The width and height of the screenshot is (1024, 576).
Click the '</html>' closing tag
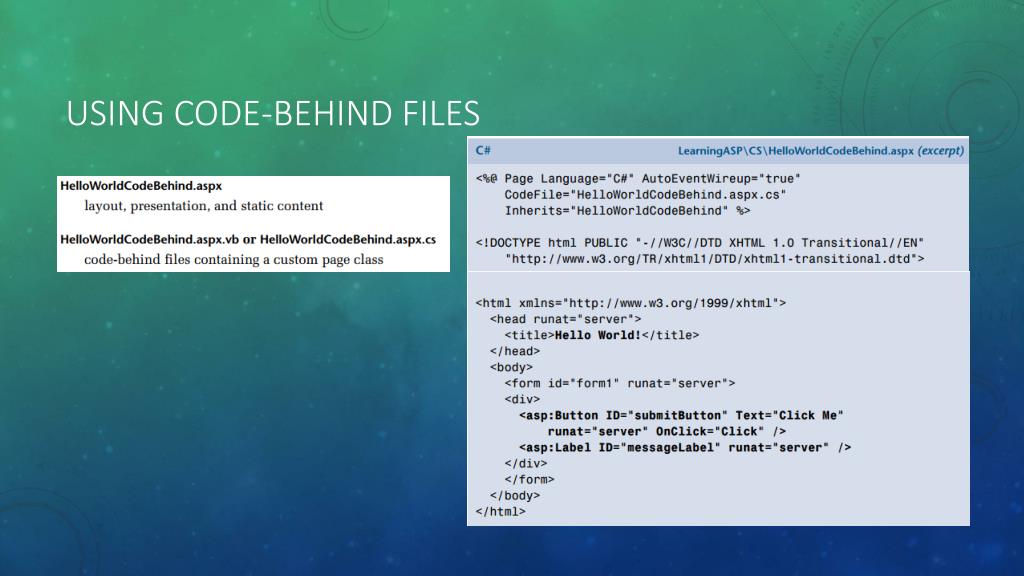click(500, 511)
